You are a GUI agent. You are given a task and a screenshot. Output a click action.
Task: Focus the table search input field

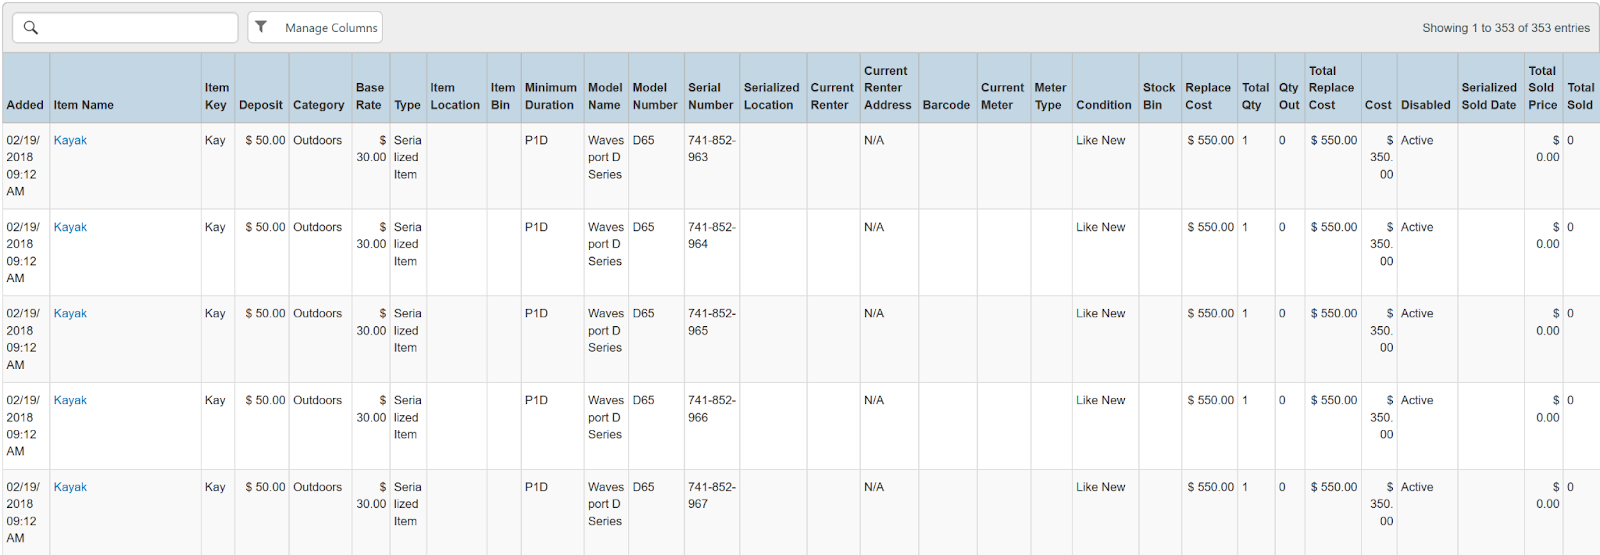137,28
